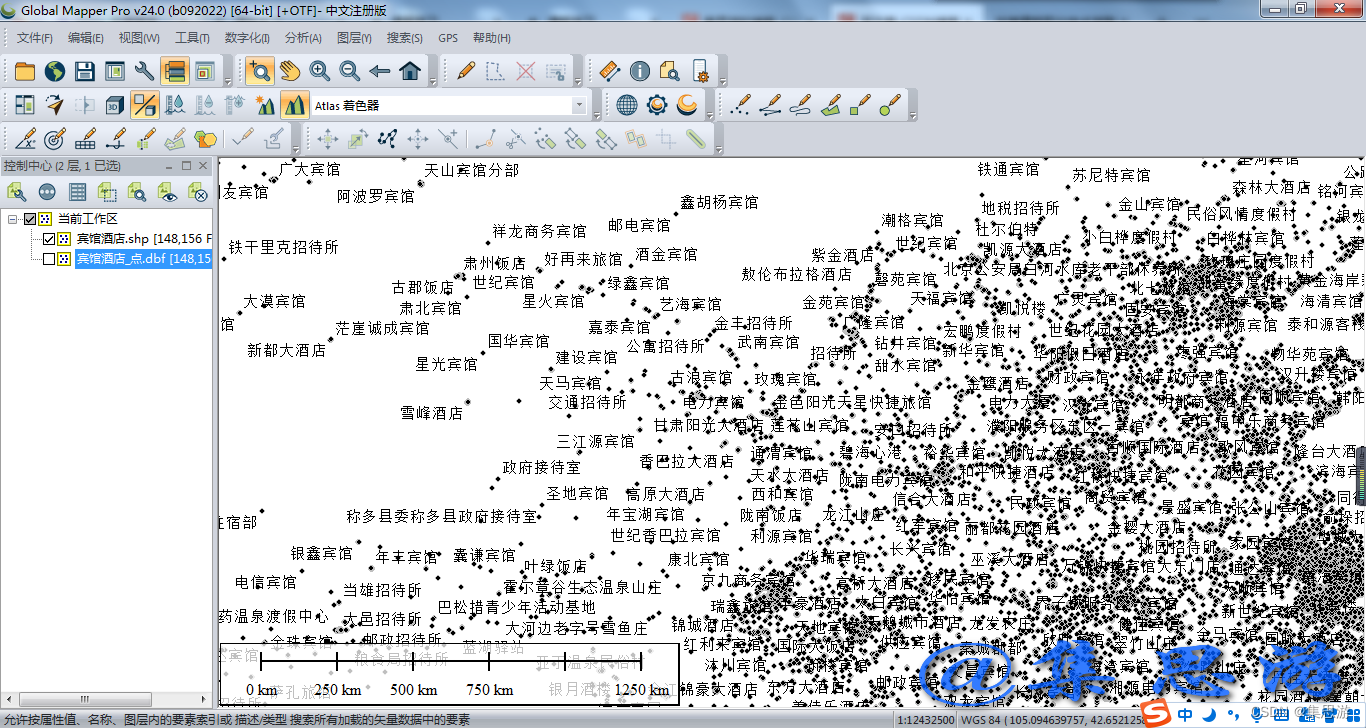Screen dimensions: 1366x728
Task: Click the Home full-view icon
Action: point(410,71)
